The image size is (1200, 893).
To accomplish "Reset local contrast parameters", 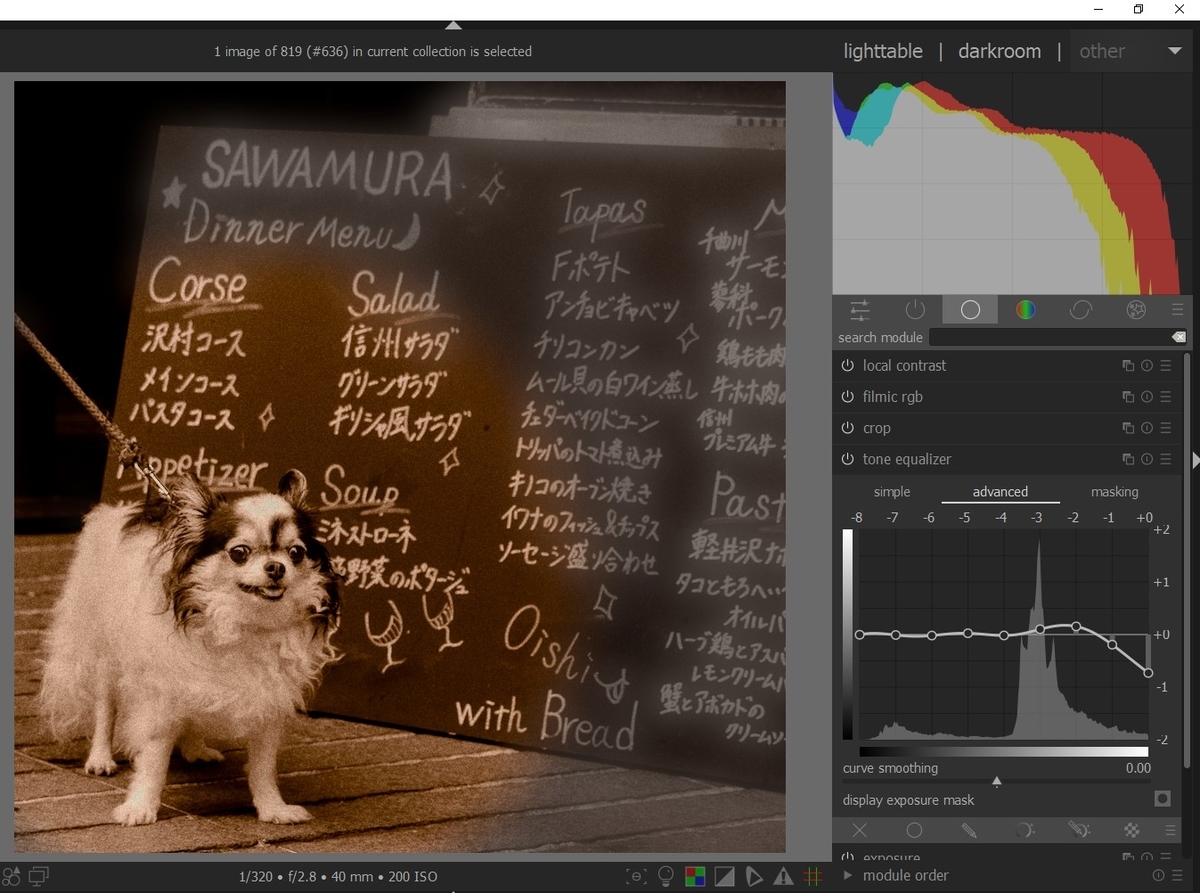I will 1147,366.
